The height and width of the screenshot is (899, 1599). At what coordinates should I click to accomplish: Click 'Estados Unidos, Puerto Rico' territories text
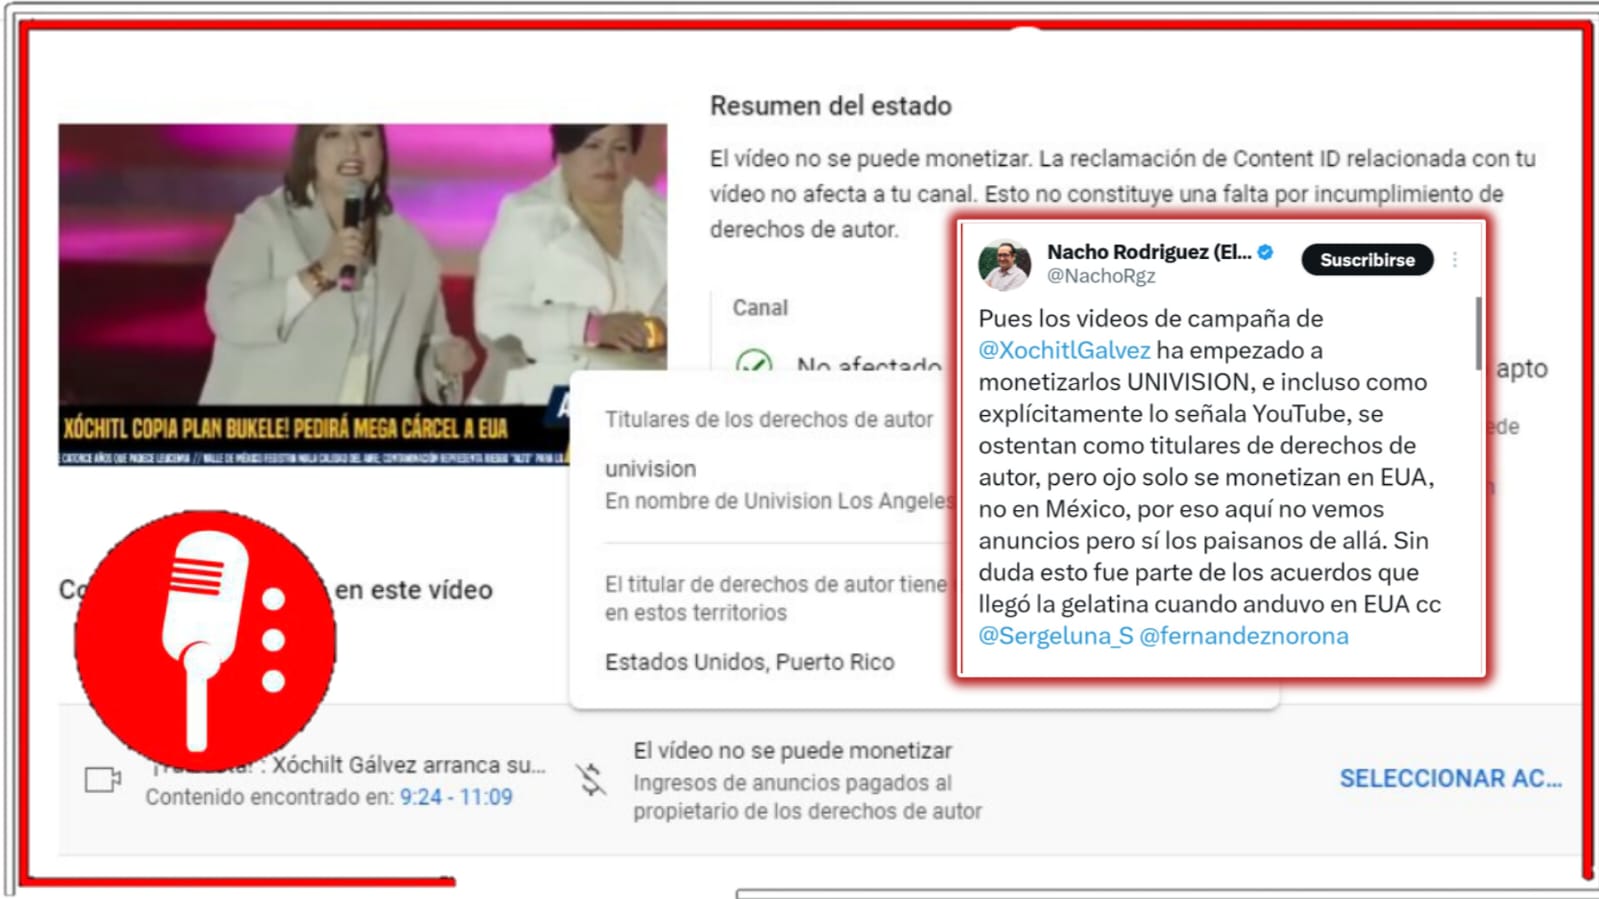tap(750, 662)
